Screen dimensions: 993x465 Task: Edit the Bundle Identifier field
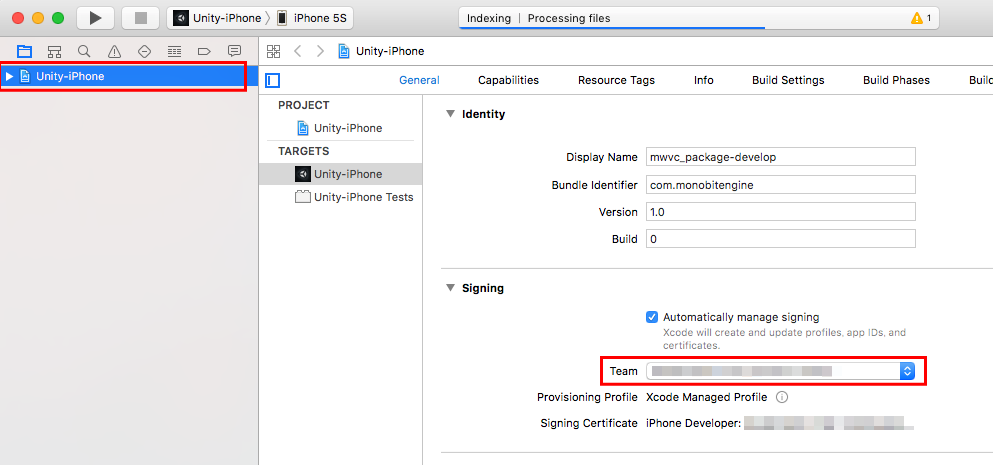pyautogui.click(x=780, y=185)
